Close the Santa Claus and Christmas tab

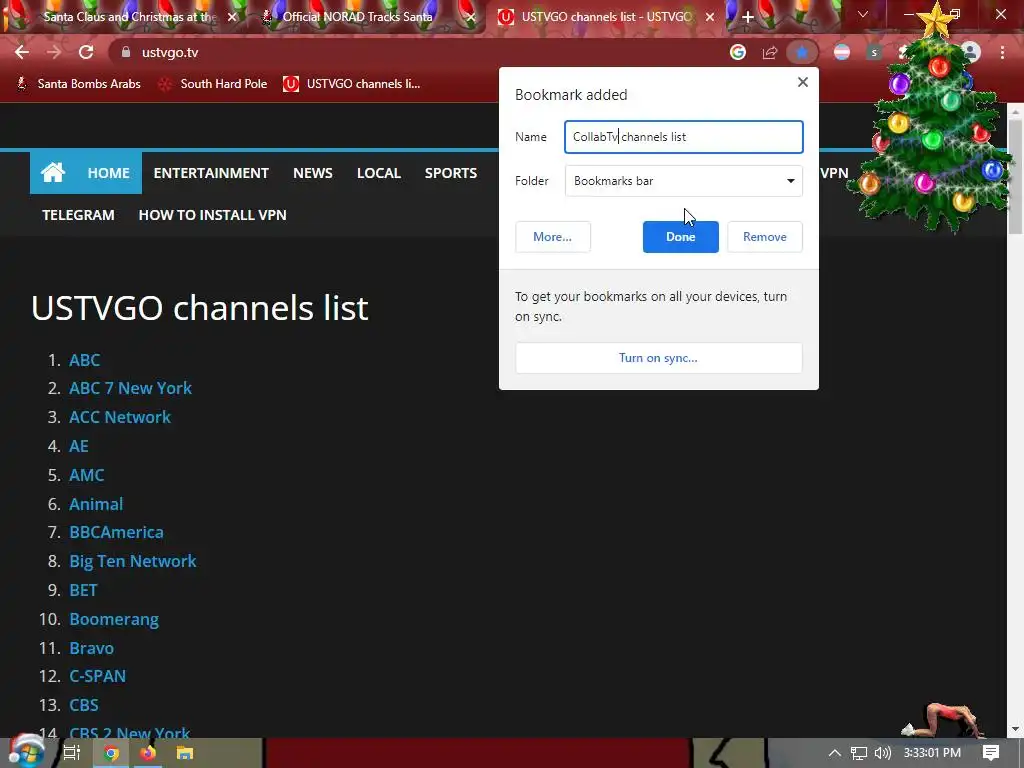pyautogui.click(x=232, y=17)
